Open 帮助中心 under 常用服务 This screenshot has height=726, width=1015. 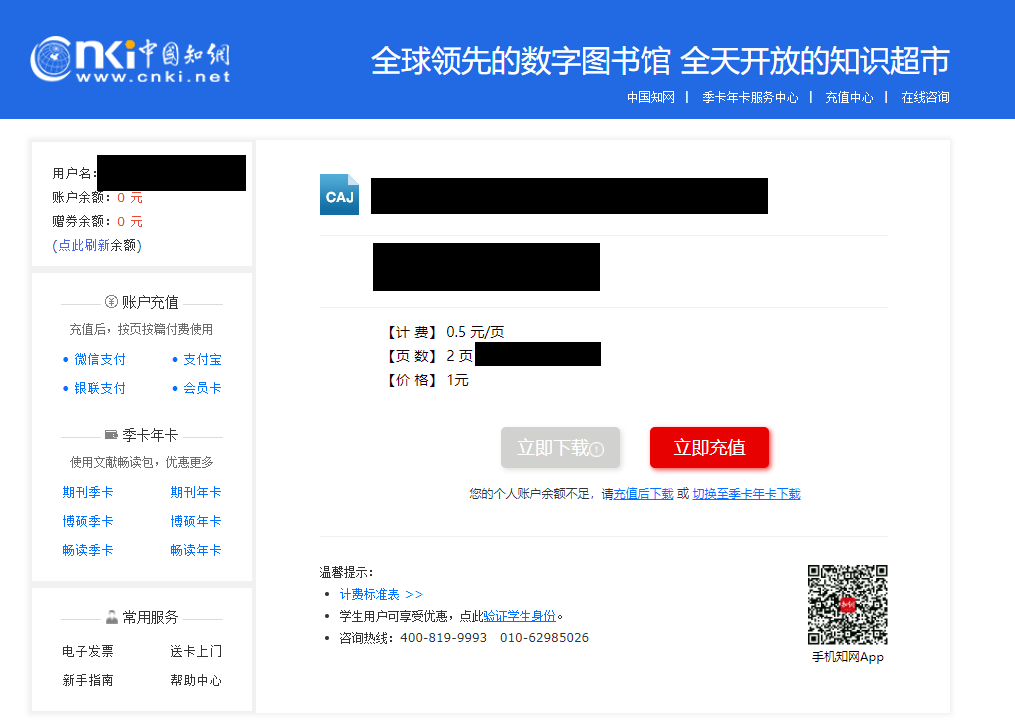pyautogui.click(x=196, y=679)
